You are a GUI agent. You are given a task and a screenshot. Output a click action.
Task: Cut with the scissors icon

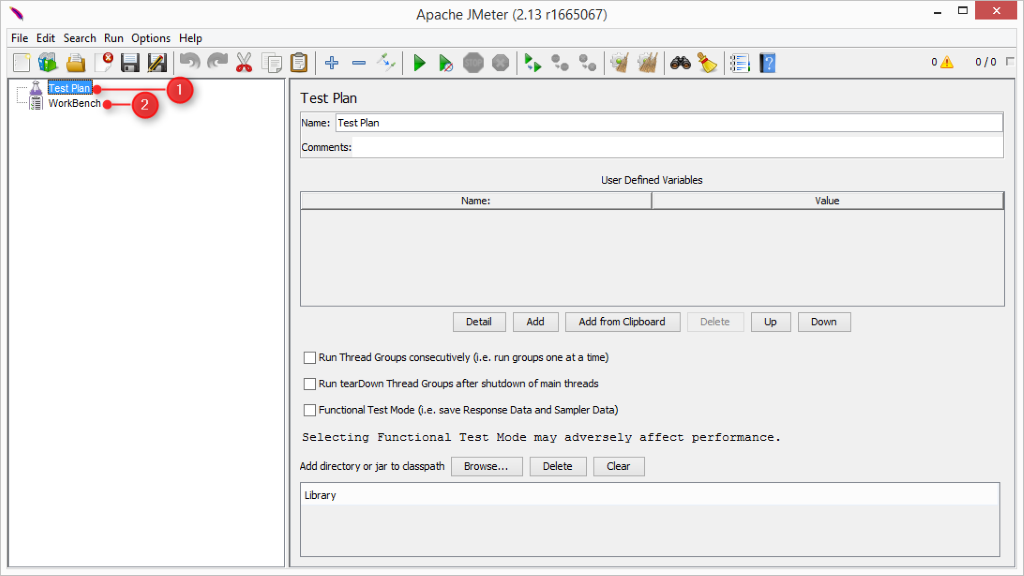[244, 63]
